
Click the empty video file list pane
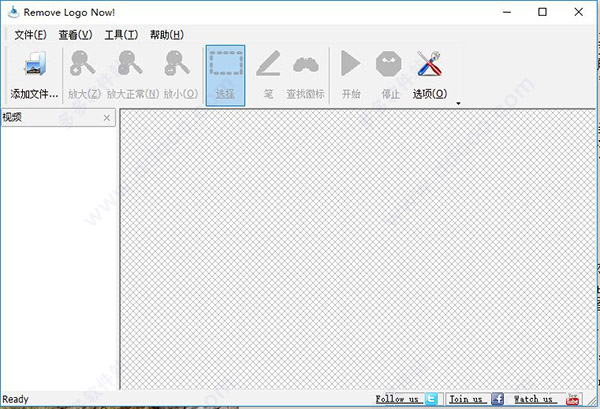(x=58, y=258)
